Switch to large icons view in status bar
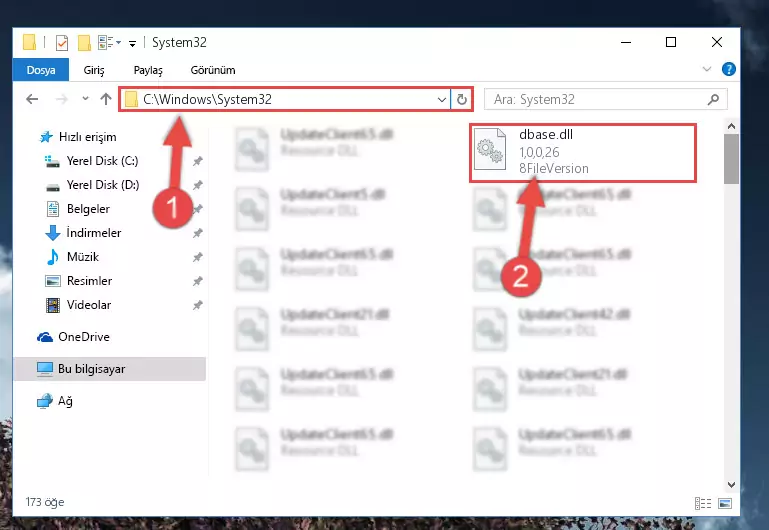 pyautogui.click(x=725, y=503)
